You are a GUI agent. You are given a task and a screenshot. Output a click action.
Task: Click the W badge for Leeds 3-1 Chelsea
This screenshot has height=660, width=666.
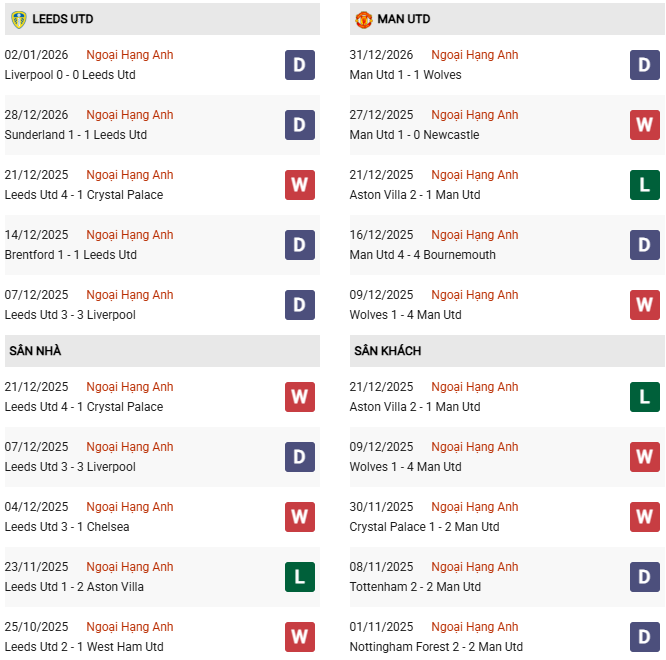coord(300,517)
